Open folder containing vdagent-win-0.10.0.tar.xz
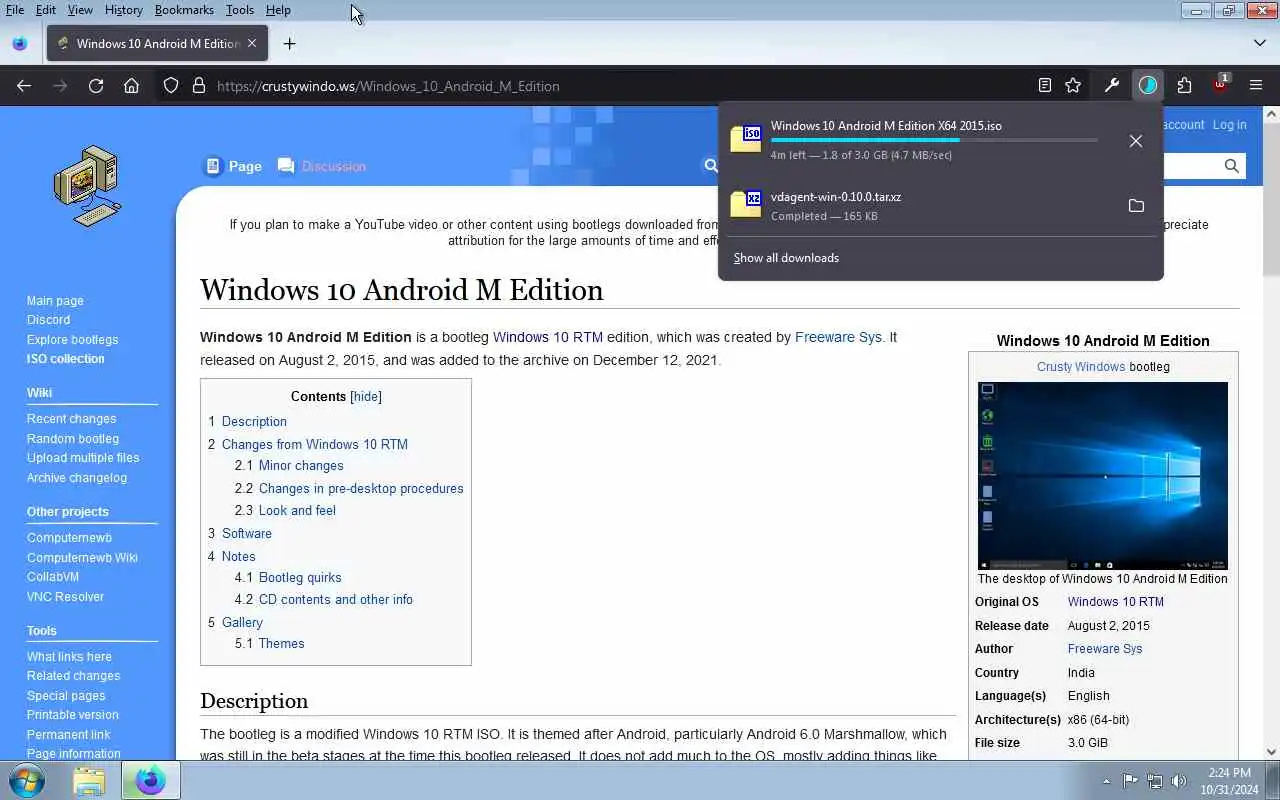This screenshot has height=800, width=1280. click(x=1136, y=206)
